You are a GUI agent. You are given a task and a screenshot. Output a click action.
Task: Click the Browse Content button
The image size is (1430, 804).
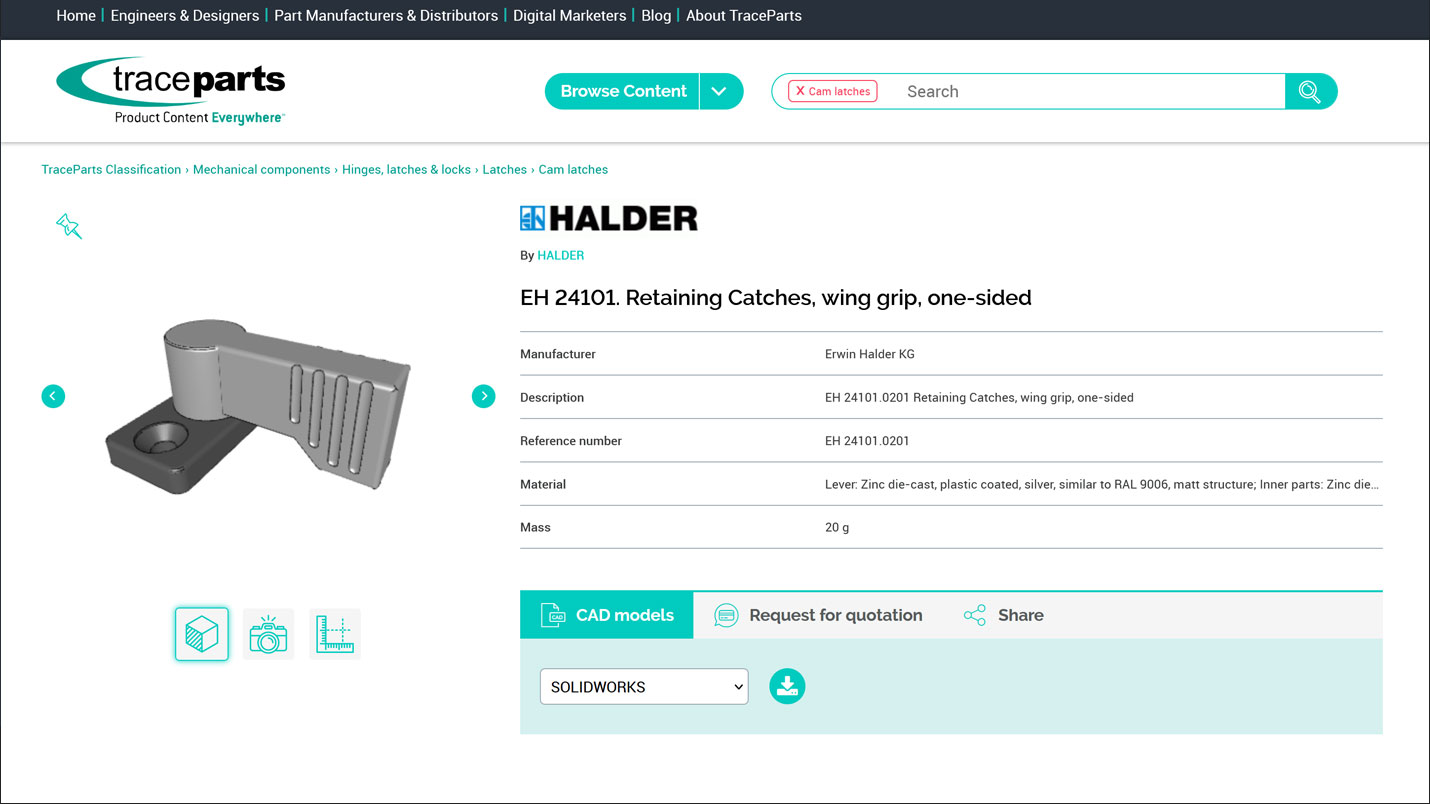(x=623, y=91)
